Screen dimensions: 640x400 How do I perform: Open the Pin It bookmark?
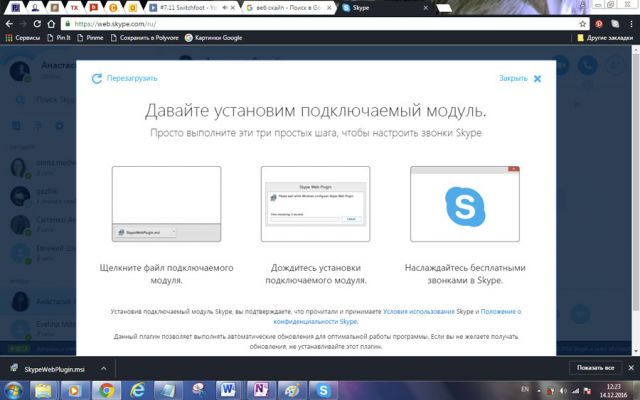(59, 38)
